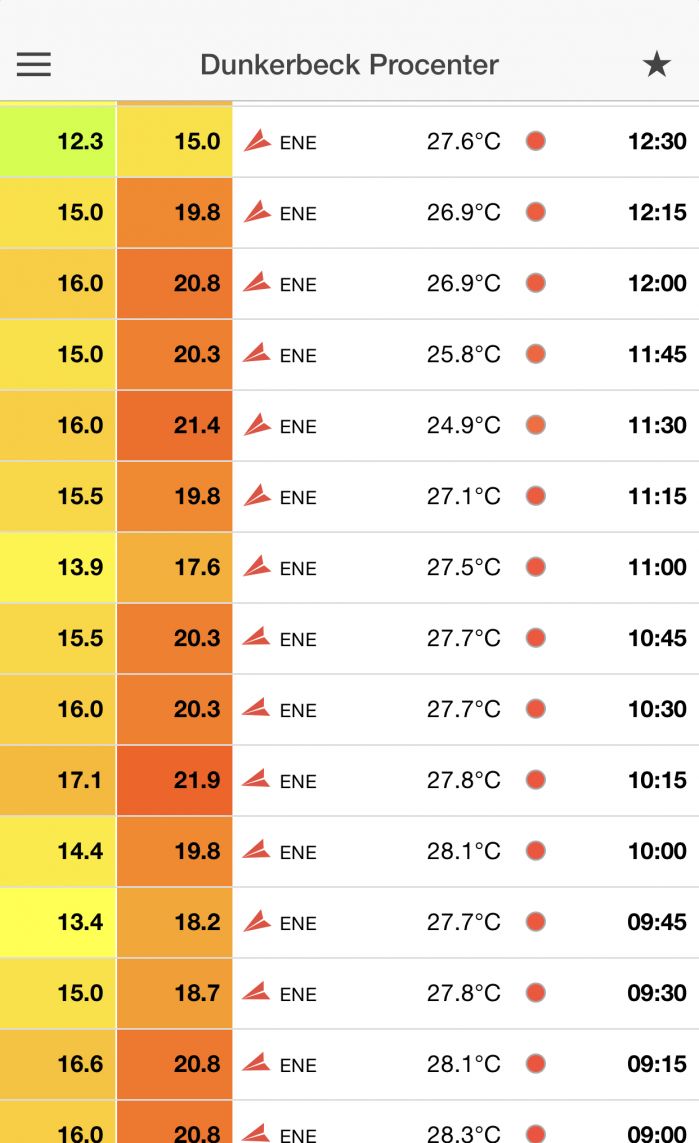Select the 12:15 time label
699x1143 pixels.
(x=657, y=212)
